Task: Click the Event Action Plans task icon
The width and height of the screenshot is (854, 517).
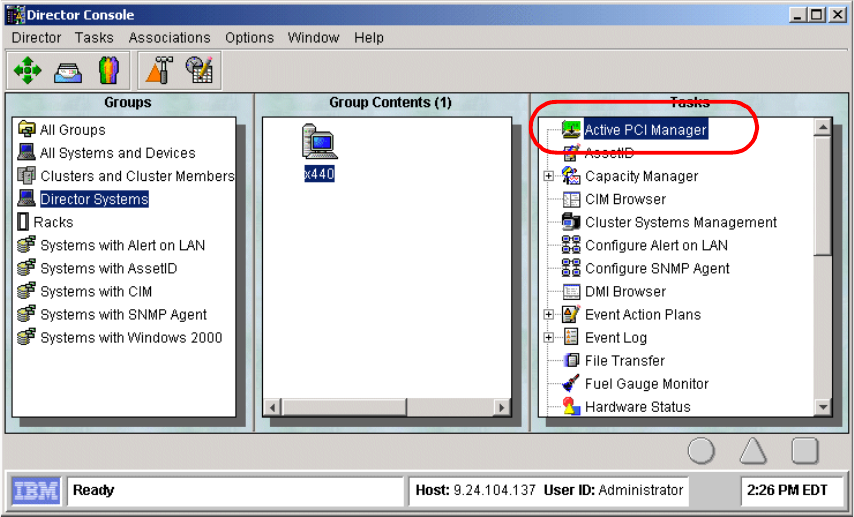Action: tap(571, 314)
